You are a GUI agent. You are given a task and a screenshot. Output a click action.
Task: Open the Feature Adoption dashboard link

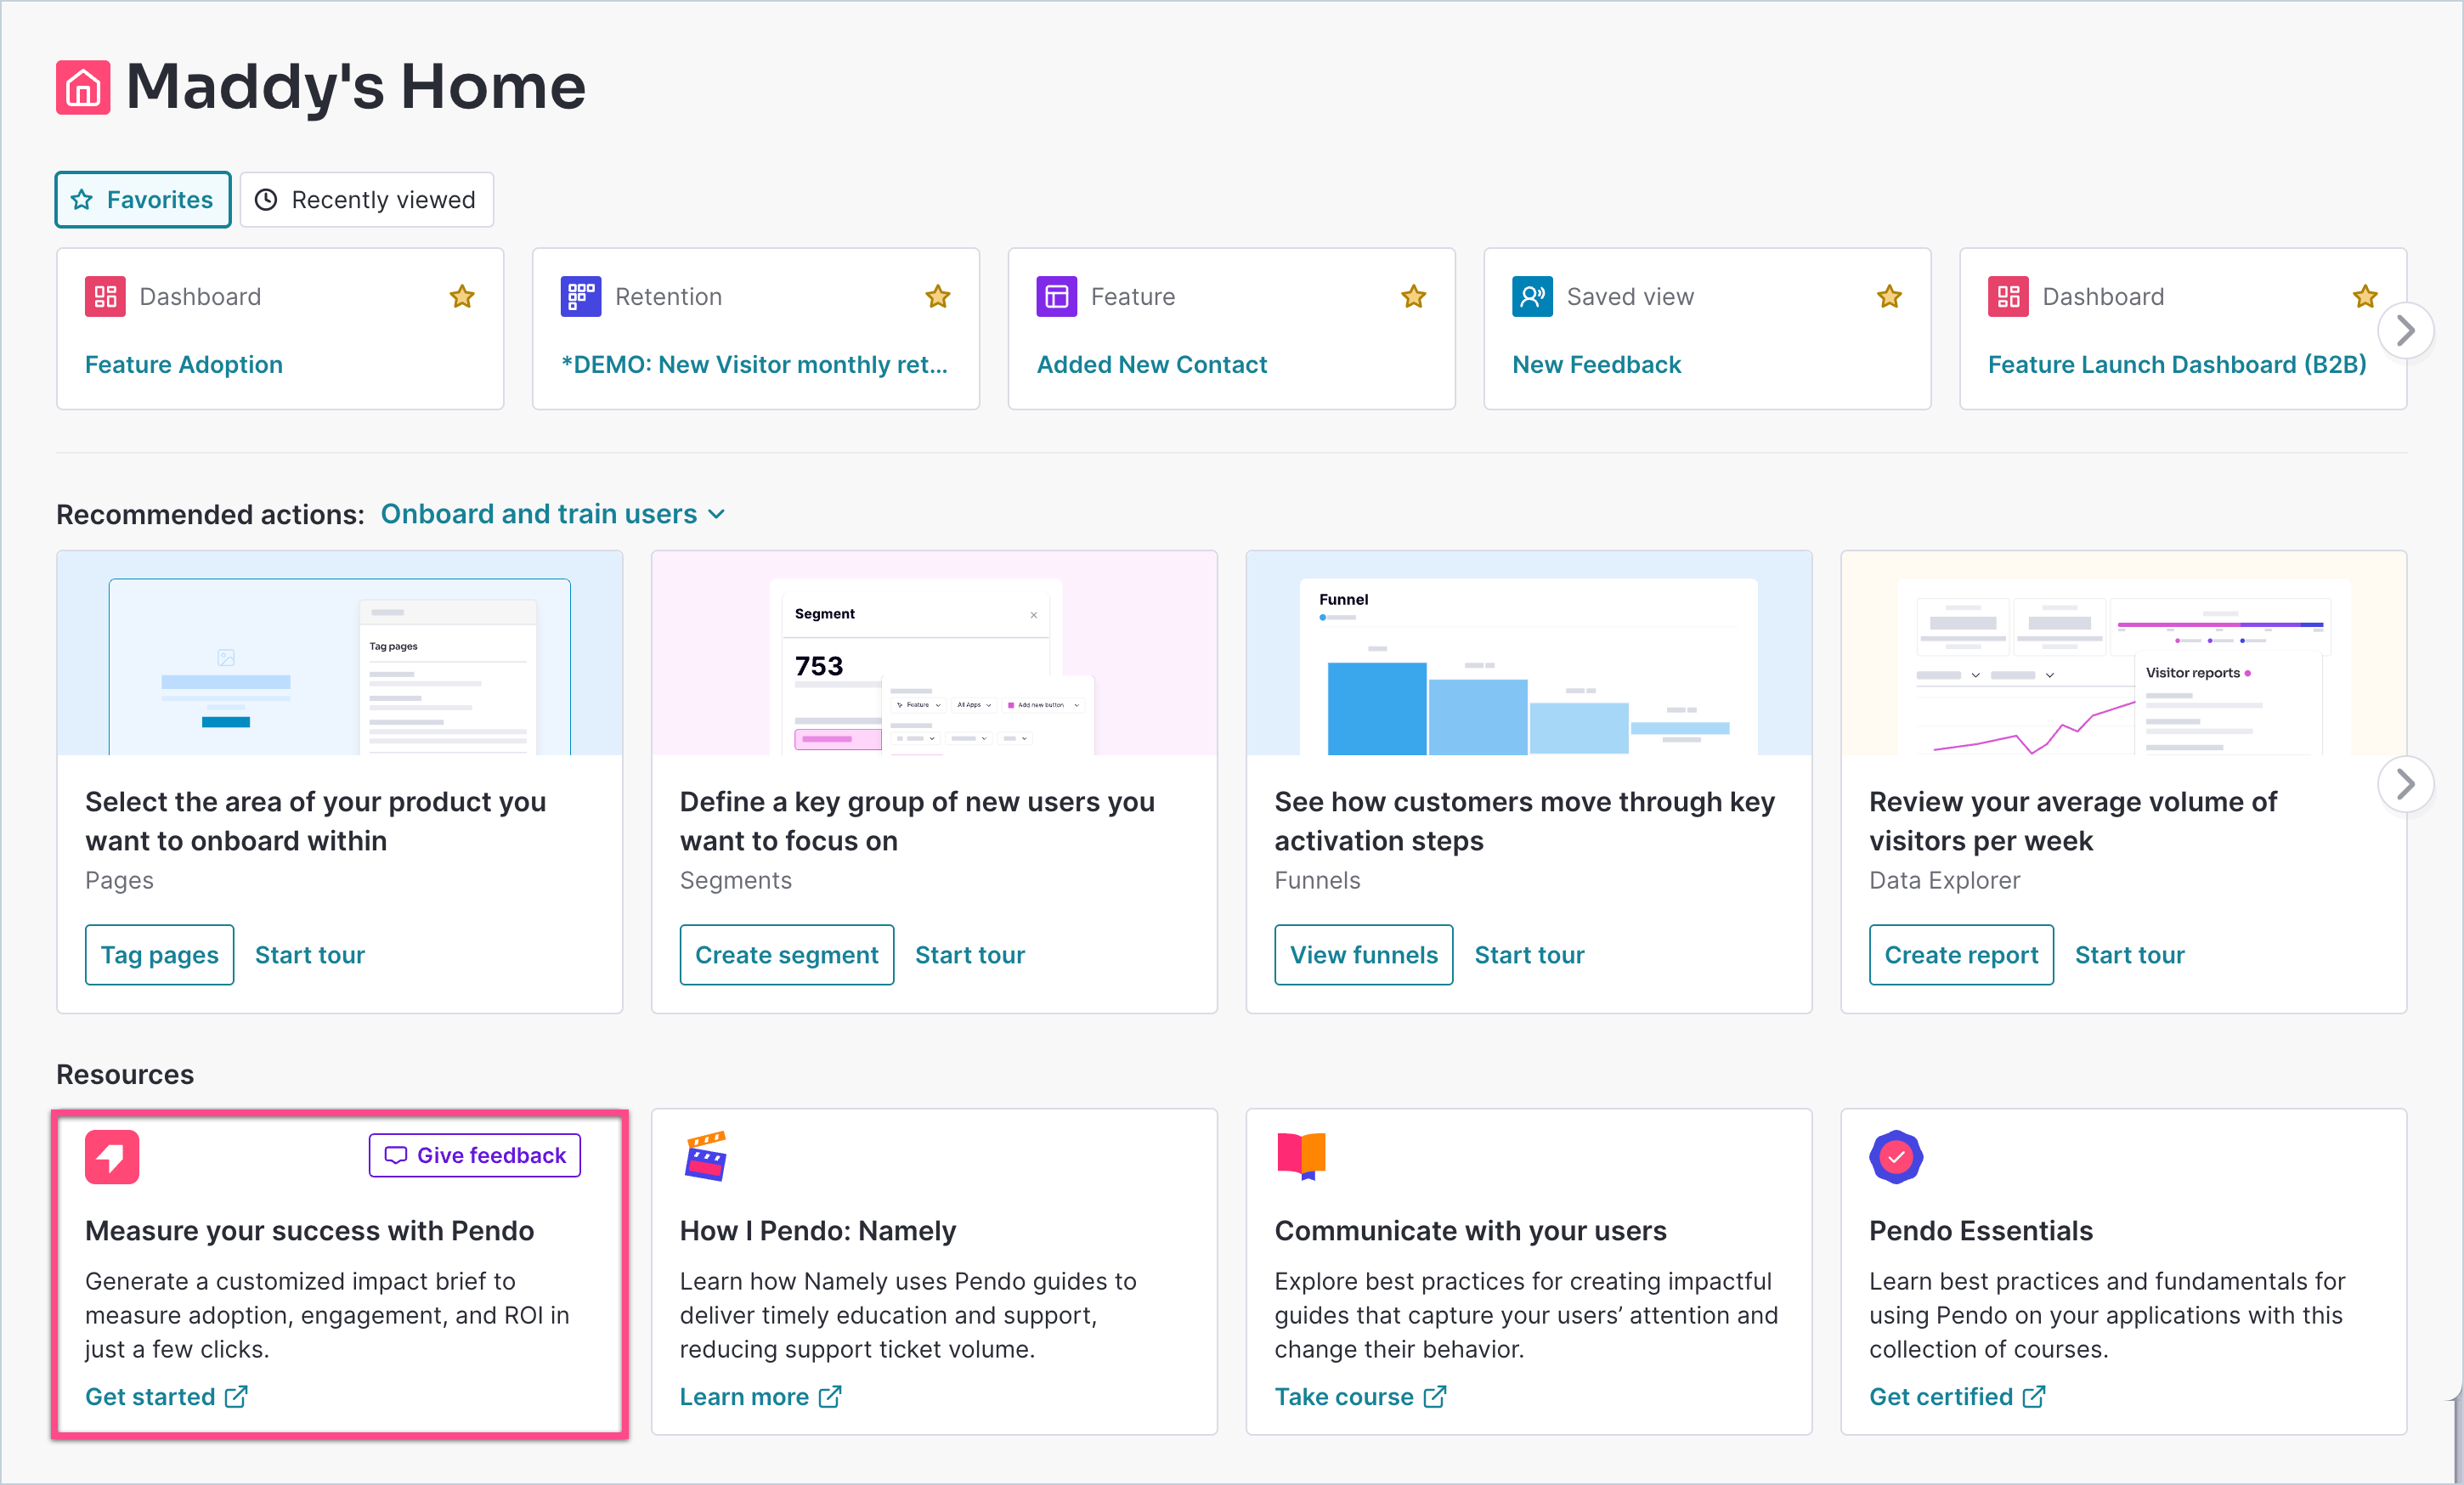(x=184, y=365)
